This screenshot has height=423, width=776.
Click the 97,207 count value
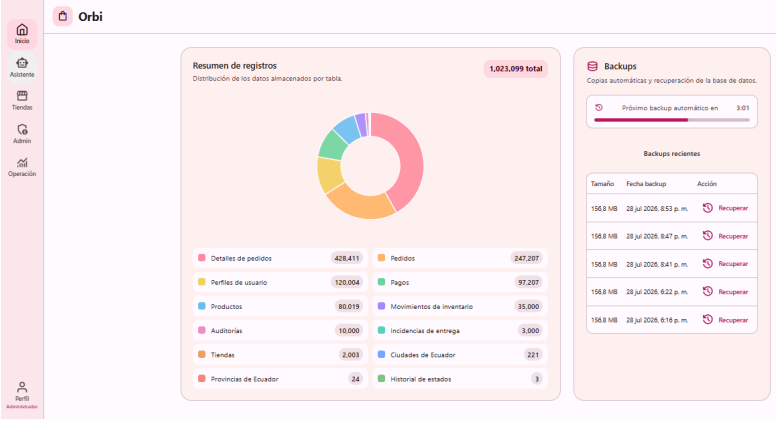click(528, 282)
